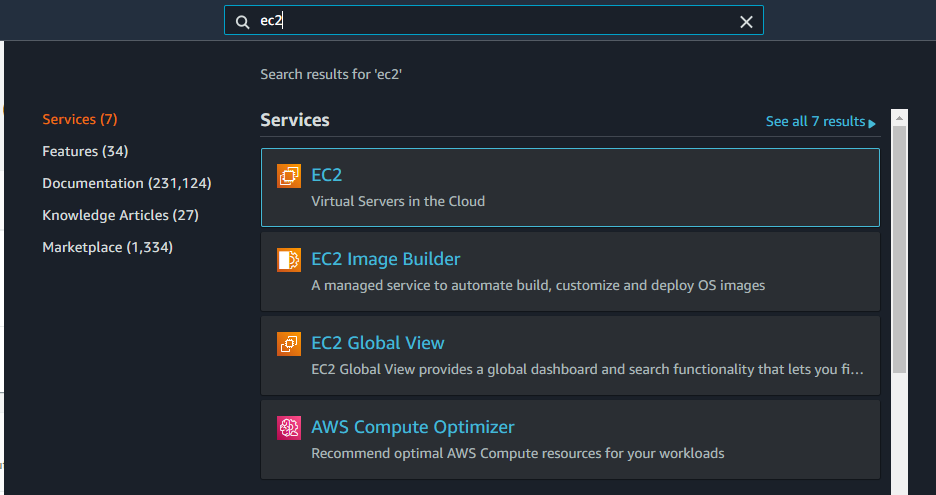The height and width of the screenshot is (495, 936).
Task: Select the Knowledge Articles (27) category
Action: pos(120,215)
